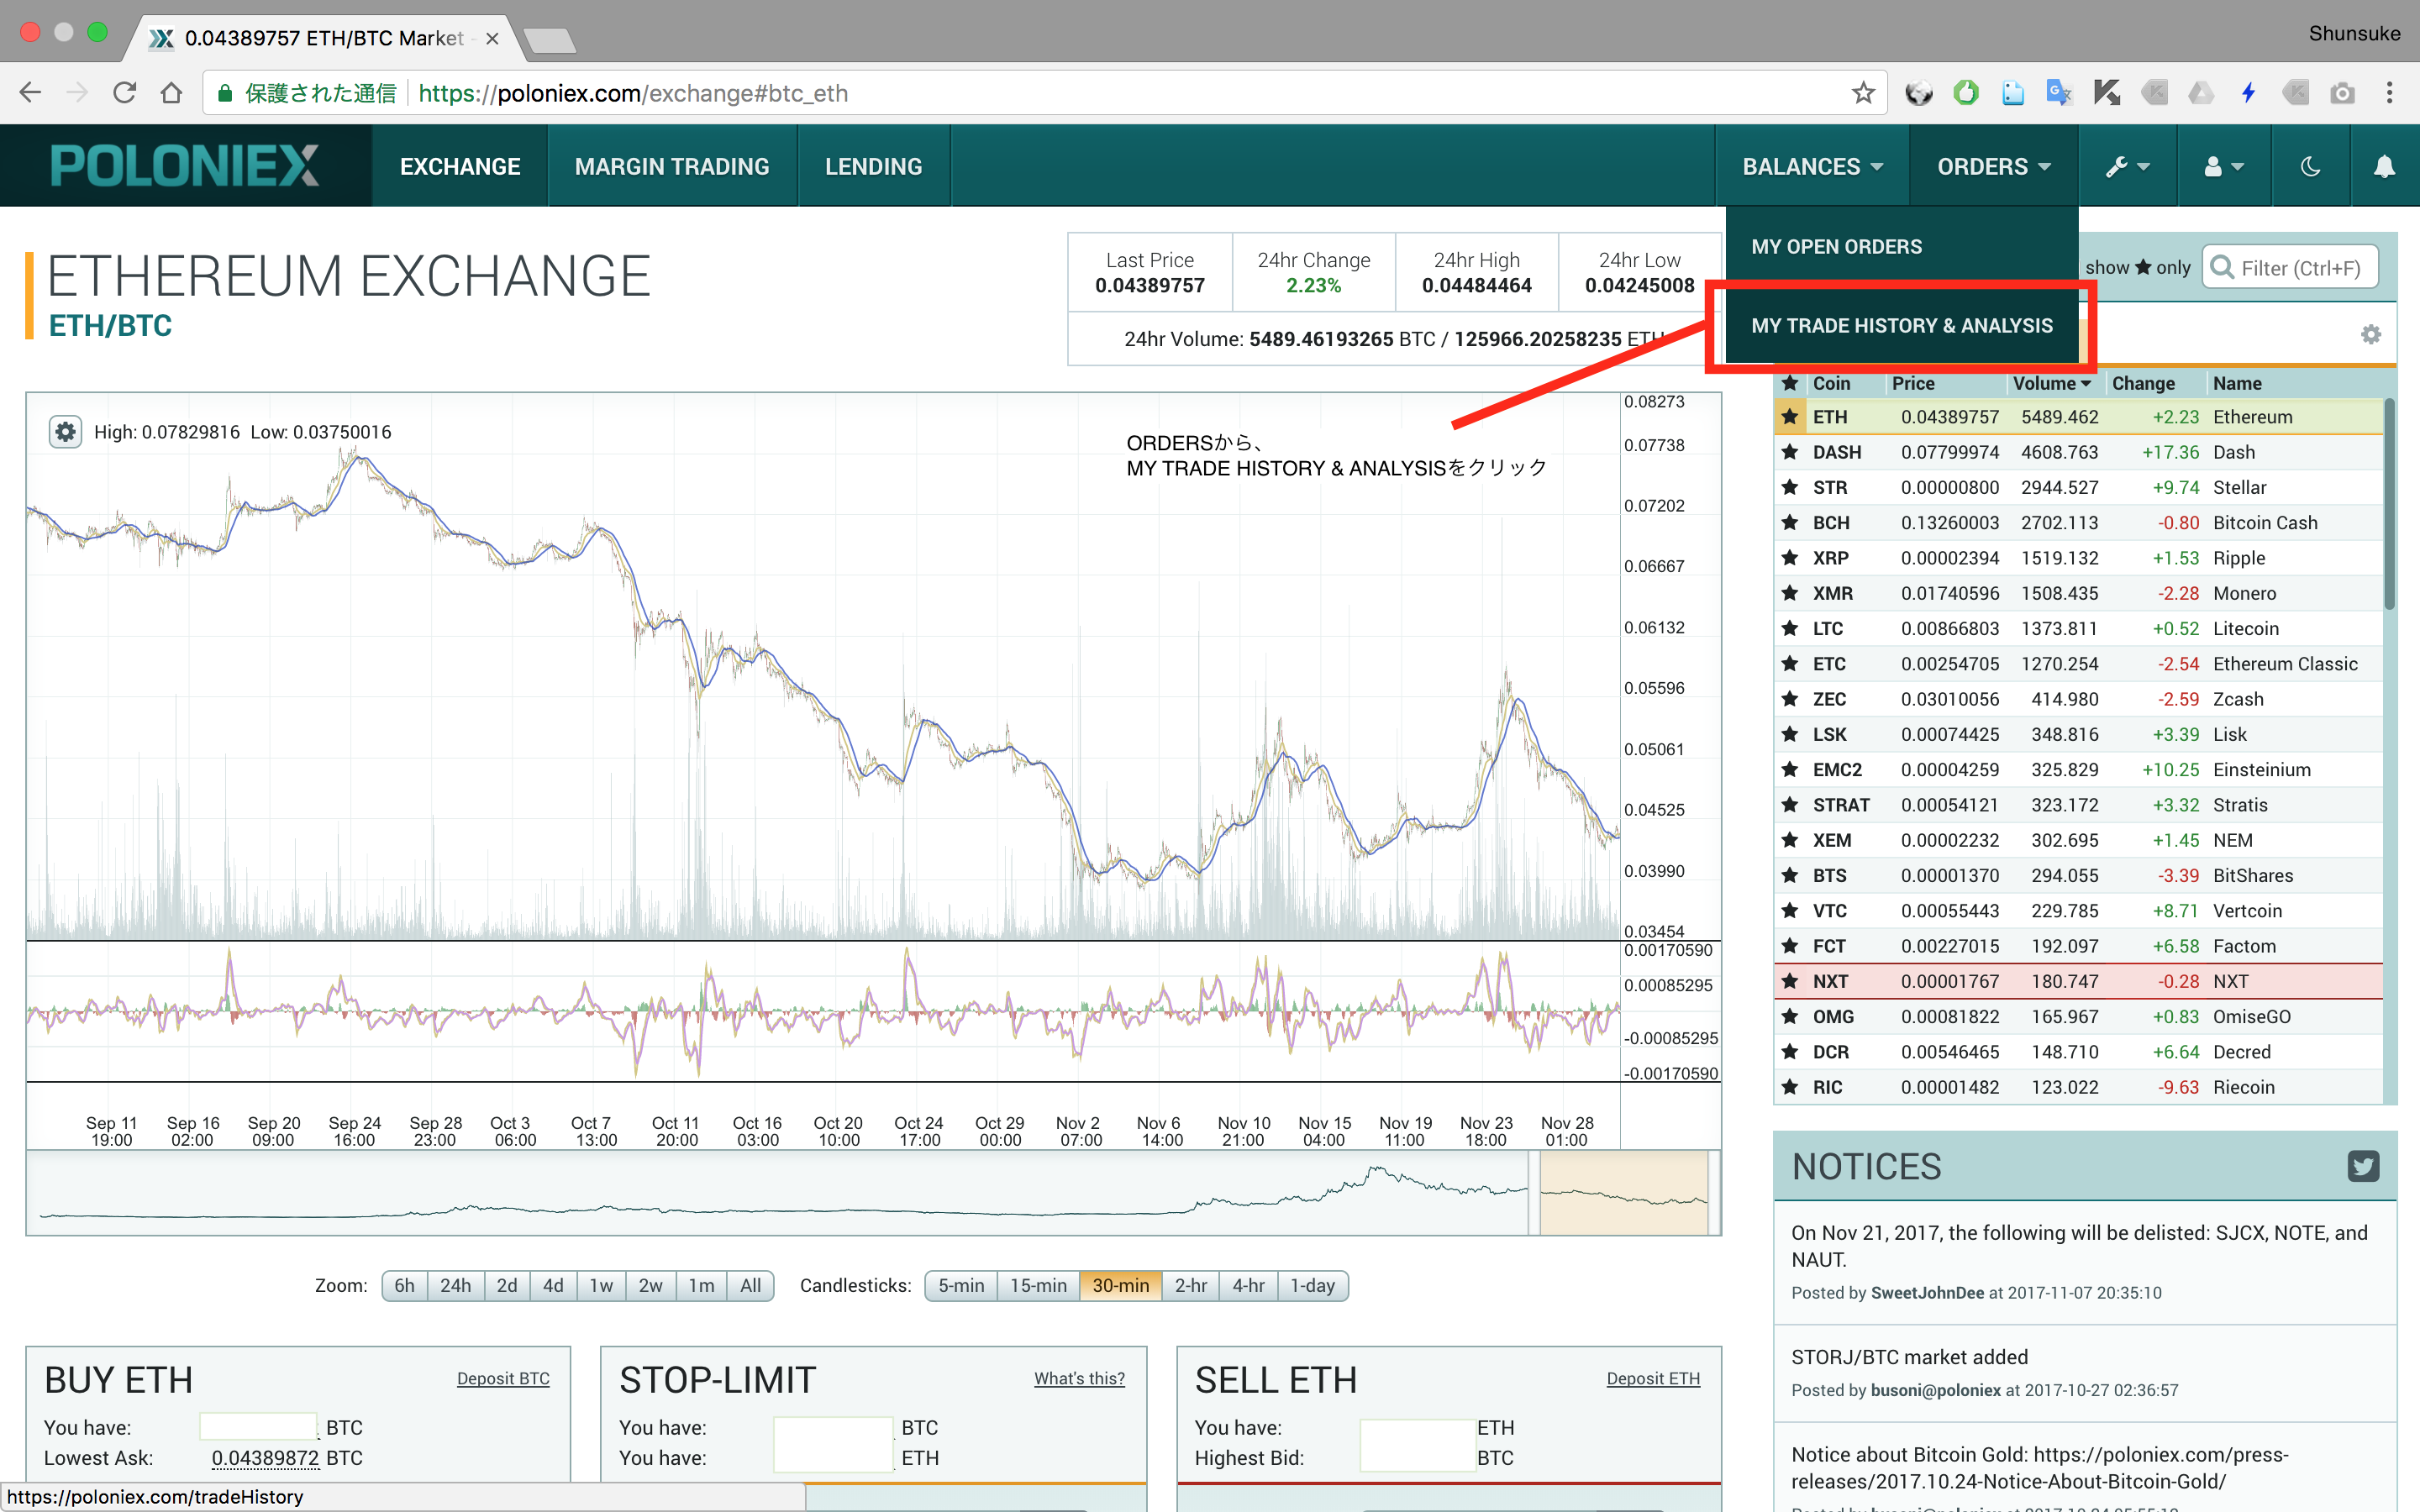Screen dimensions: 2420x1512
Task: Toggle favorite star for XRP row
Action: (1790, 558)
